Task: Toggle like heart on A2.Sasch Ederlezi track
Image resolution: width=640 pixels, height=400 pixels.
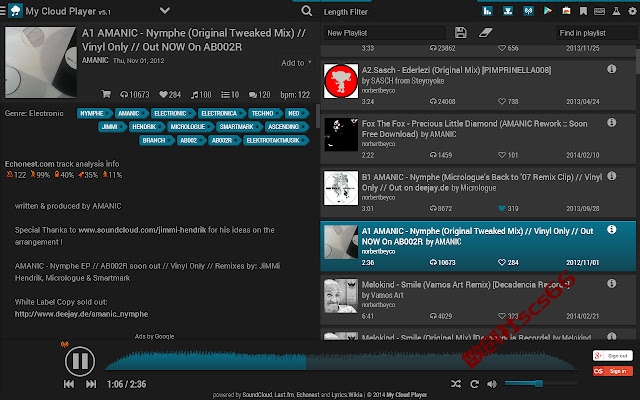Action: 502,101
